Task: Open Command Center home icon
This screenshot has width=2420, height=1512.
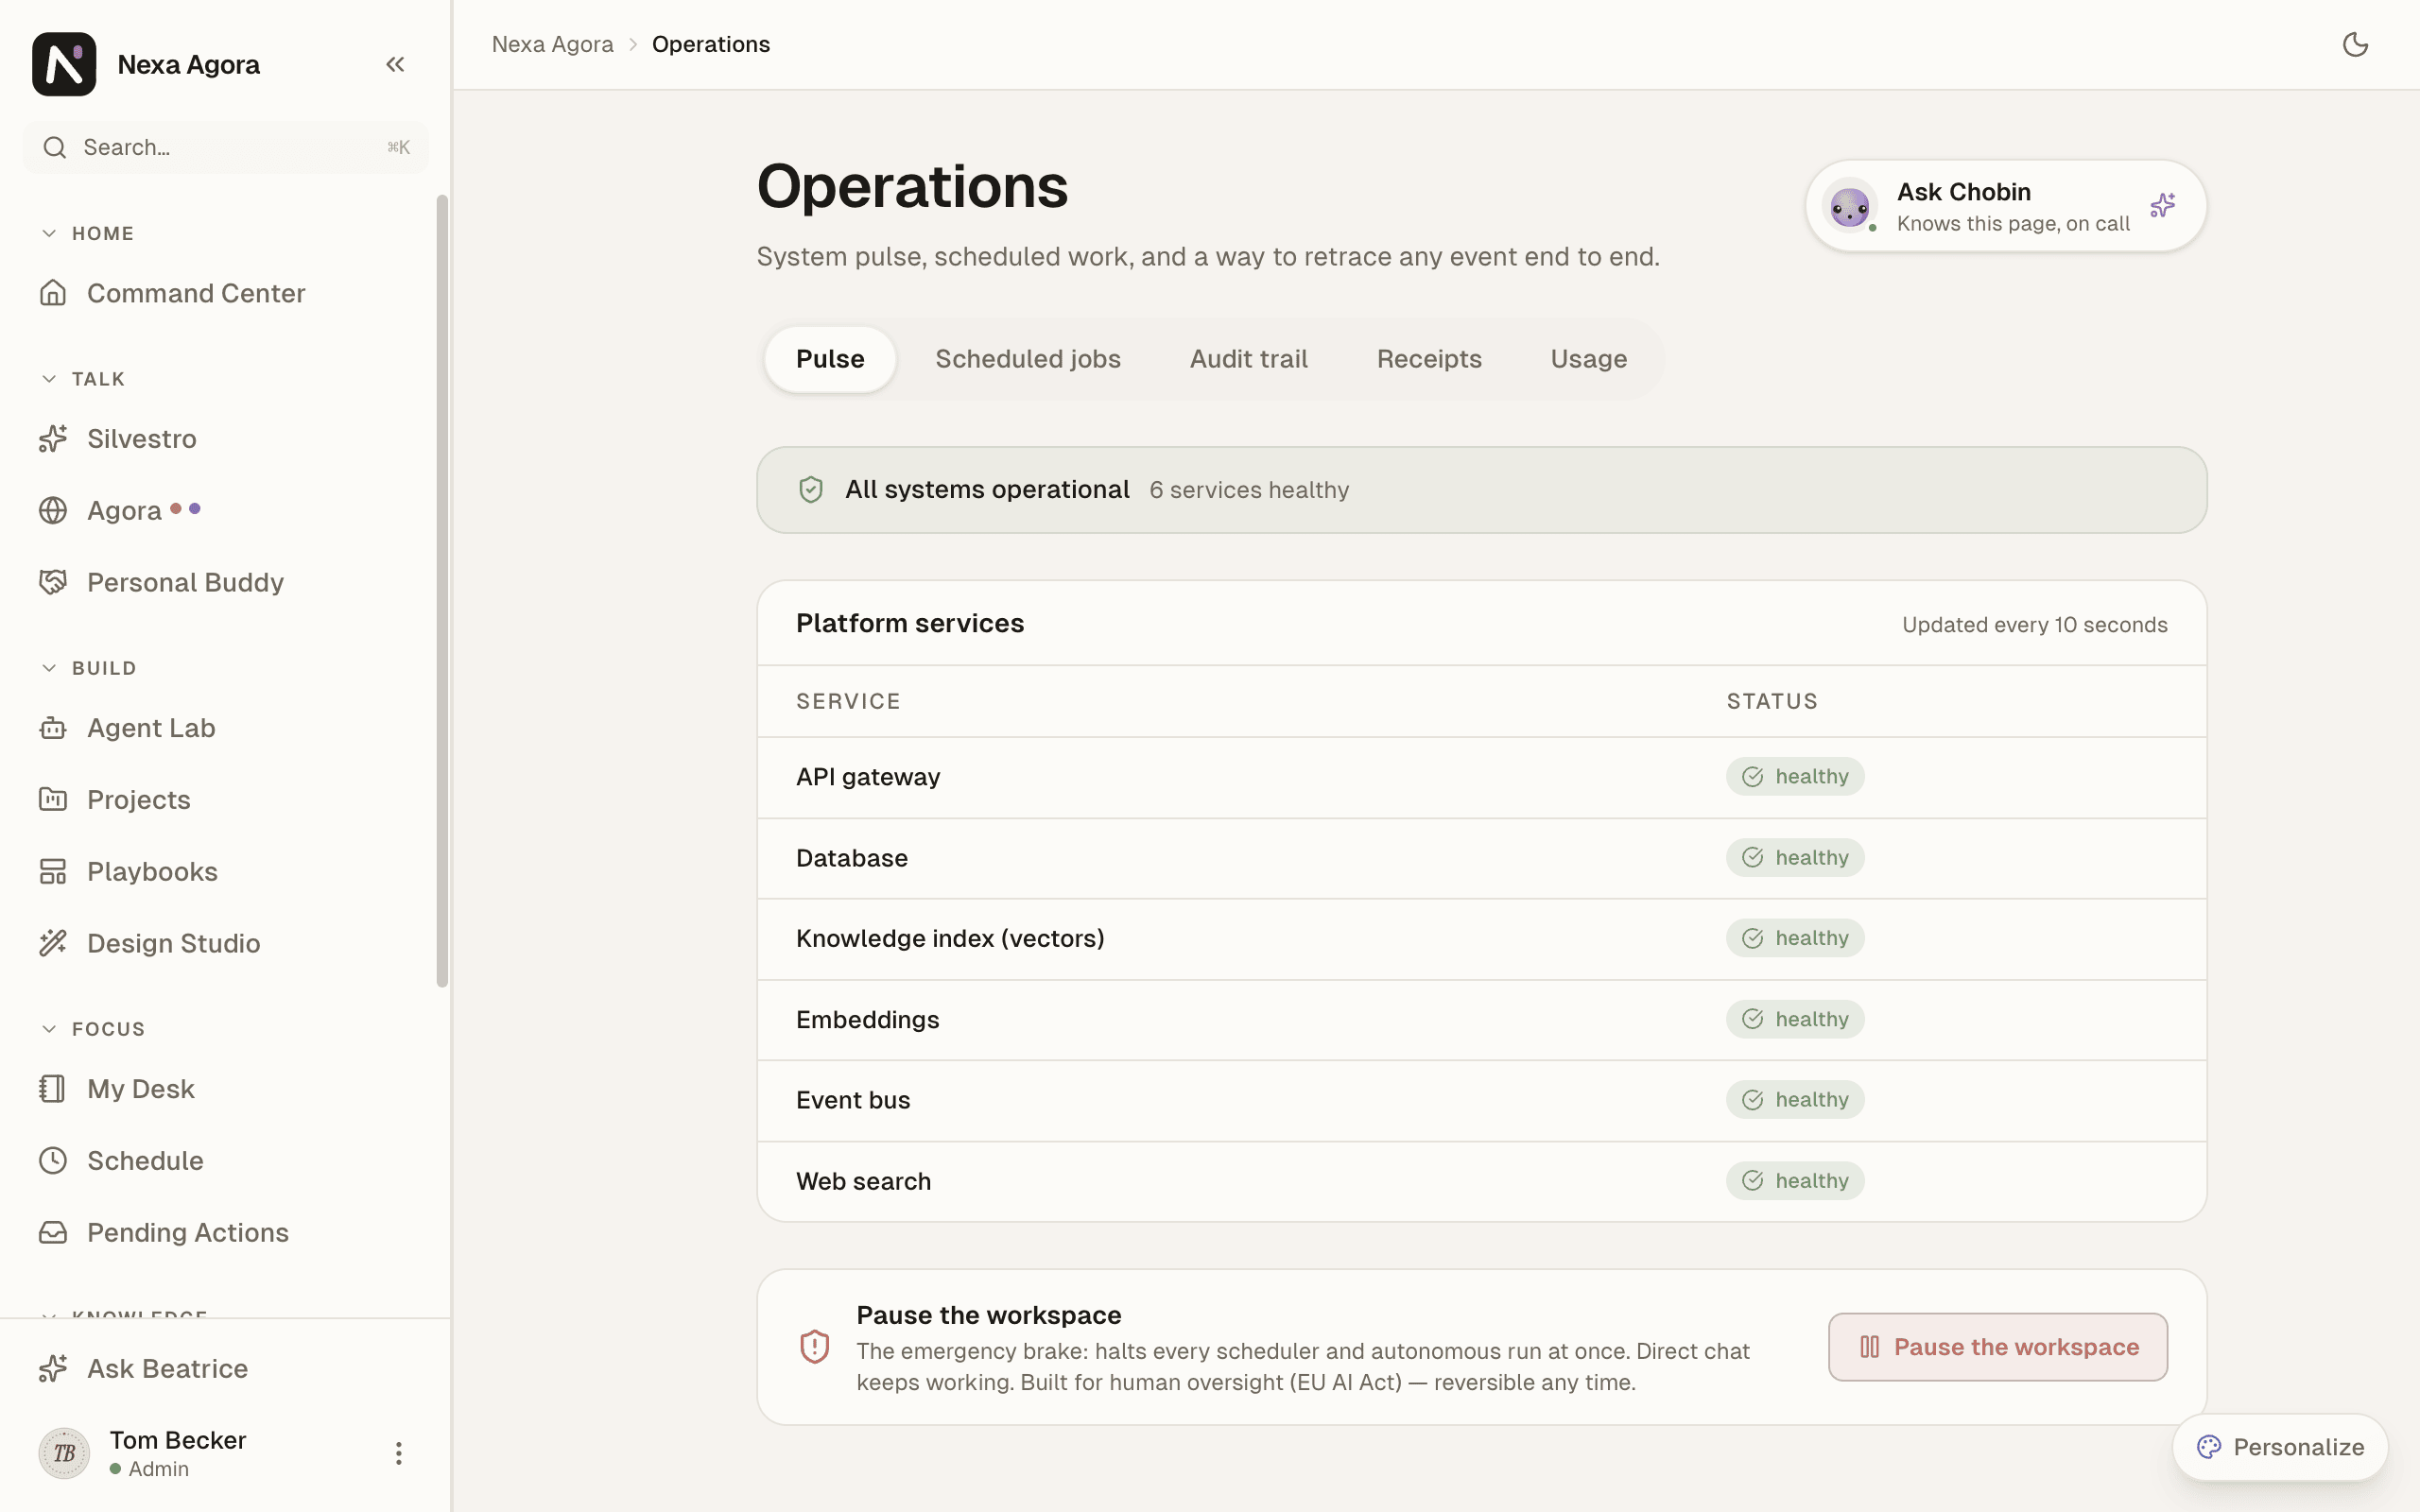Action: point(53,293)
